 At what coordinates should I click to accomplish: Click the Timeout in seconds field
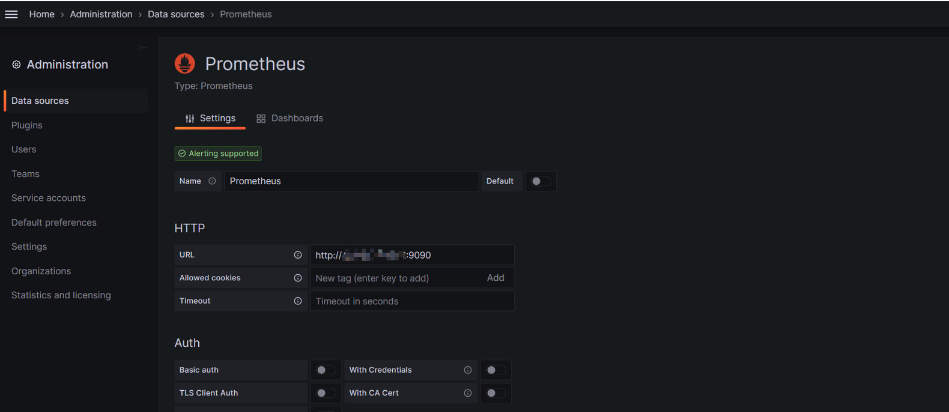[412, 301]
